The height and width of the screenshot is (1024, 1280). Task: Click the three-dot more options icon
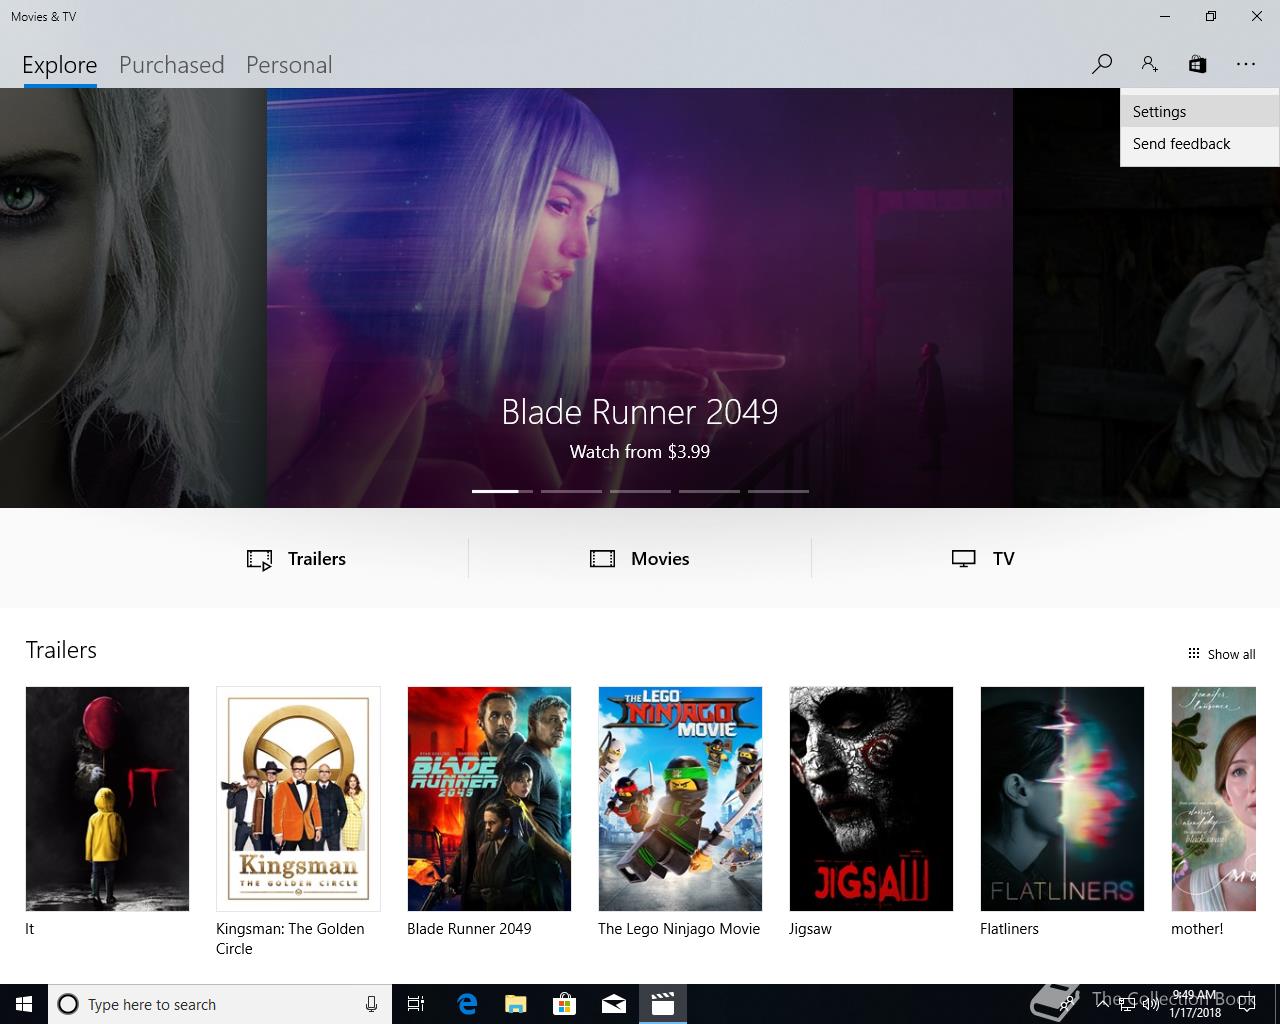[1245, 64]
